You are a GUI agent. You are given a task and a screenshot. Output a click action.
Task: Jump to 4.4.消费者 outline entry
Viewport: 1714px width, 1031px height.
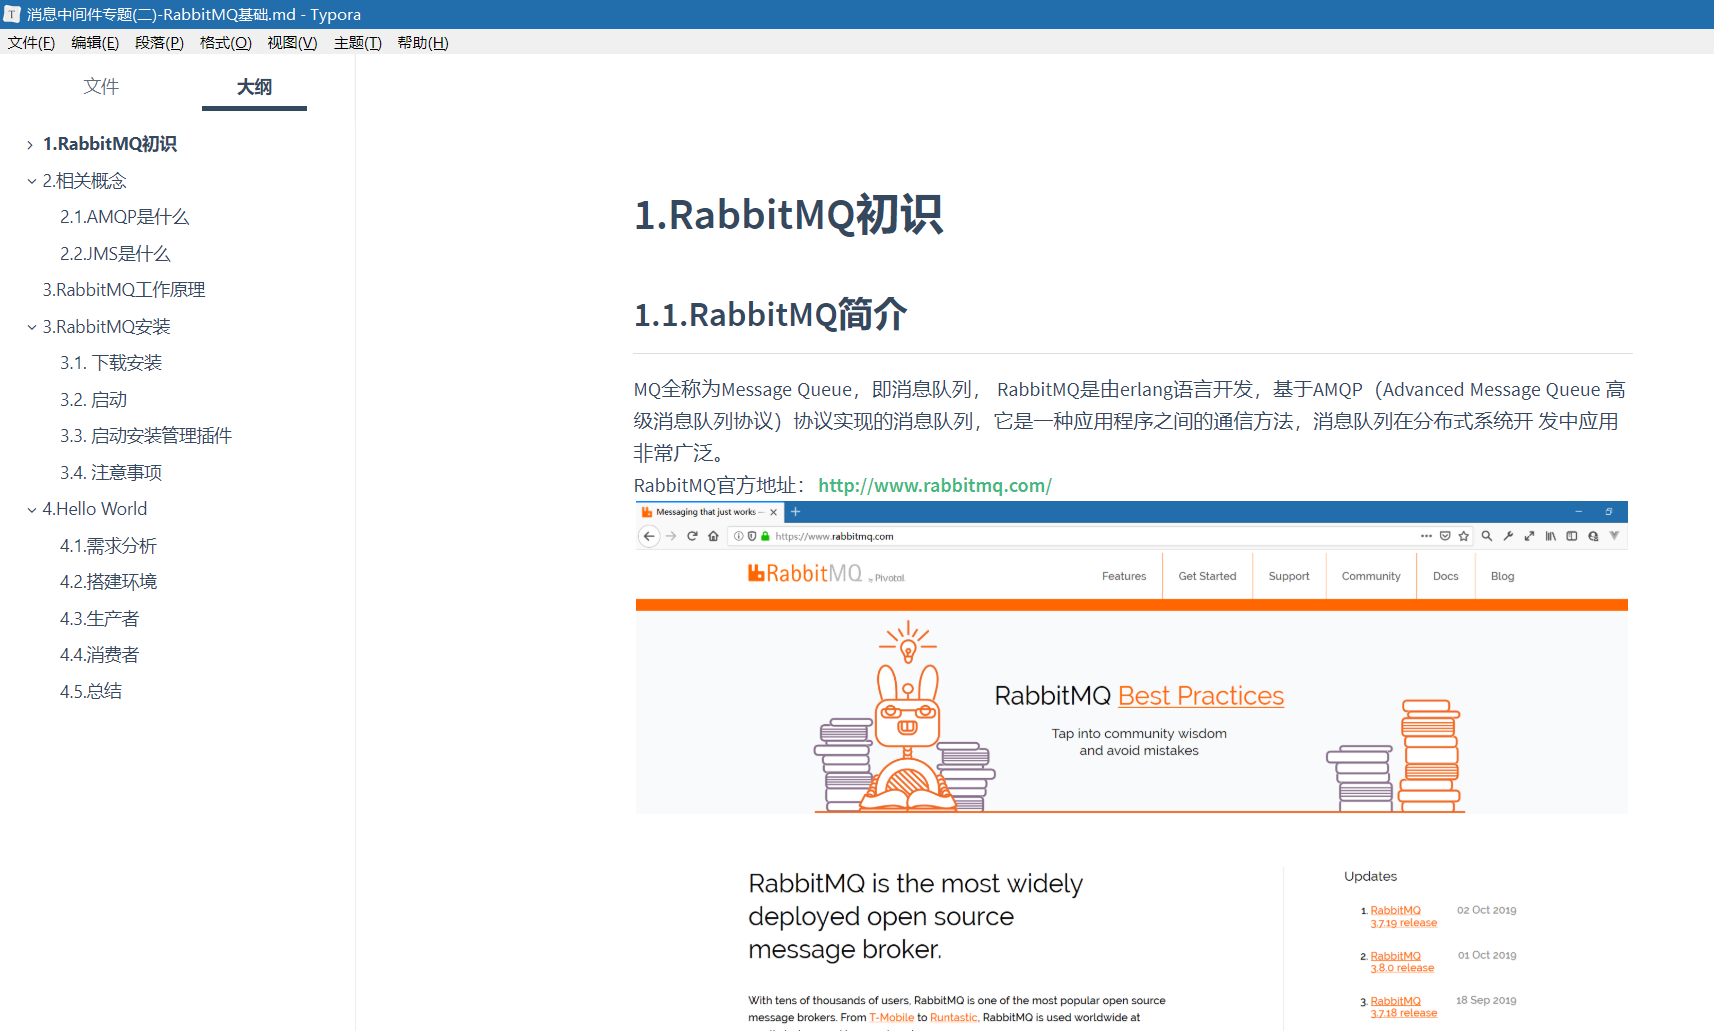pos(99,655)
